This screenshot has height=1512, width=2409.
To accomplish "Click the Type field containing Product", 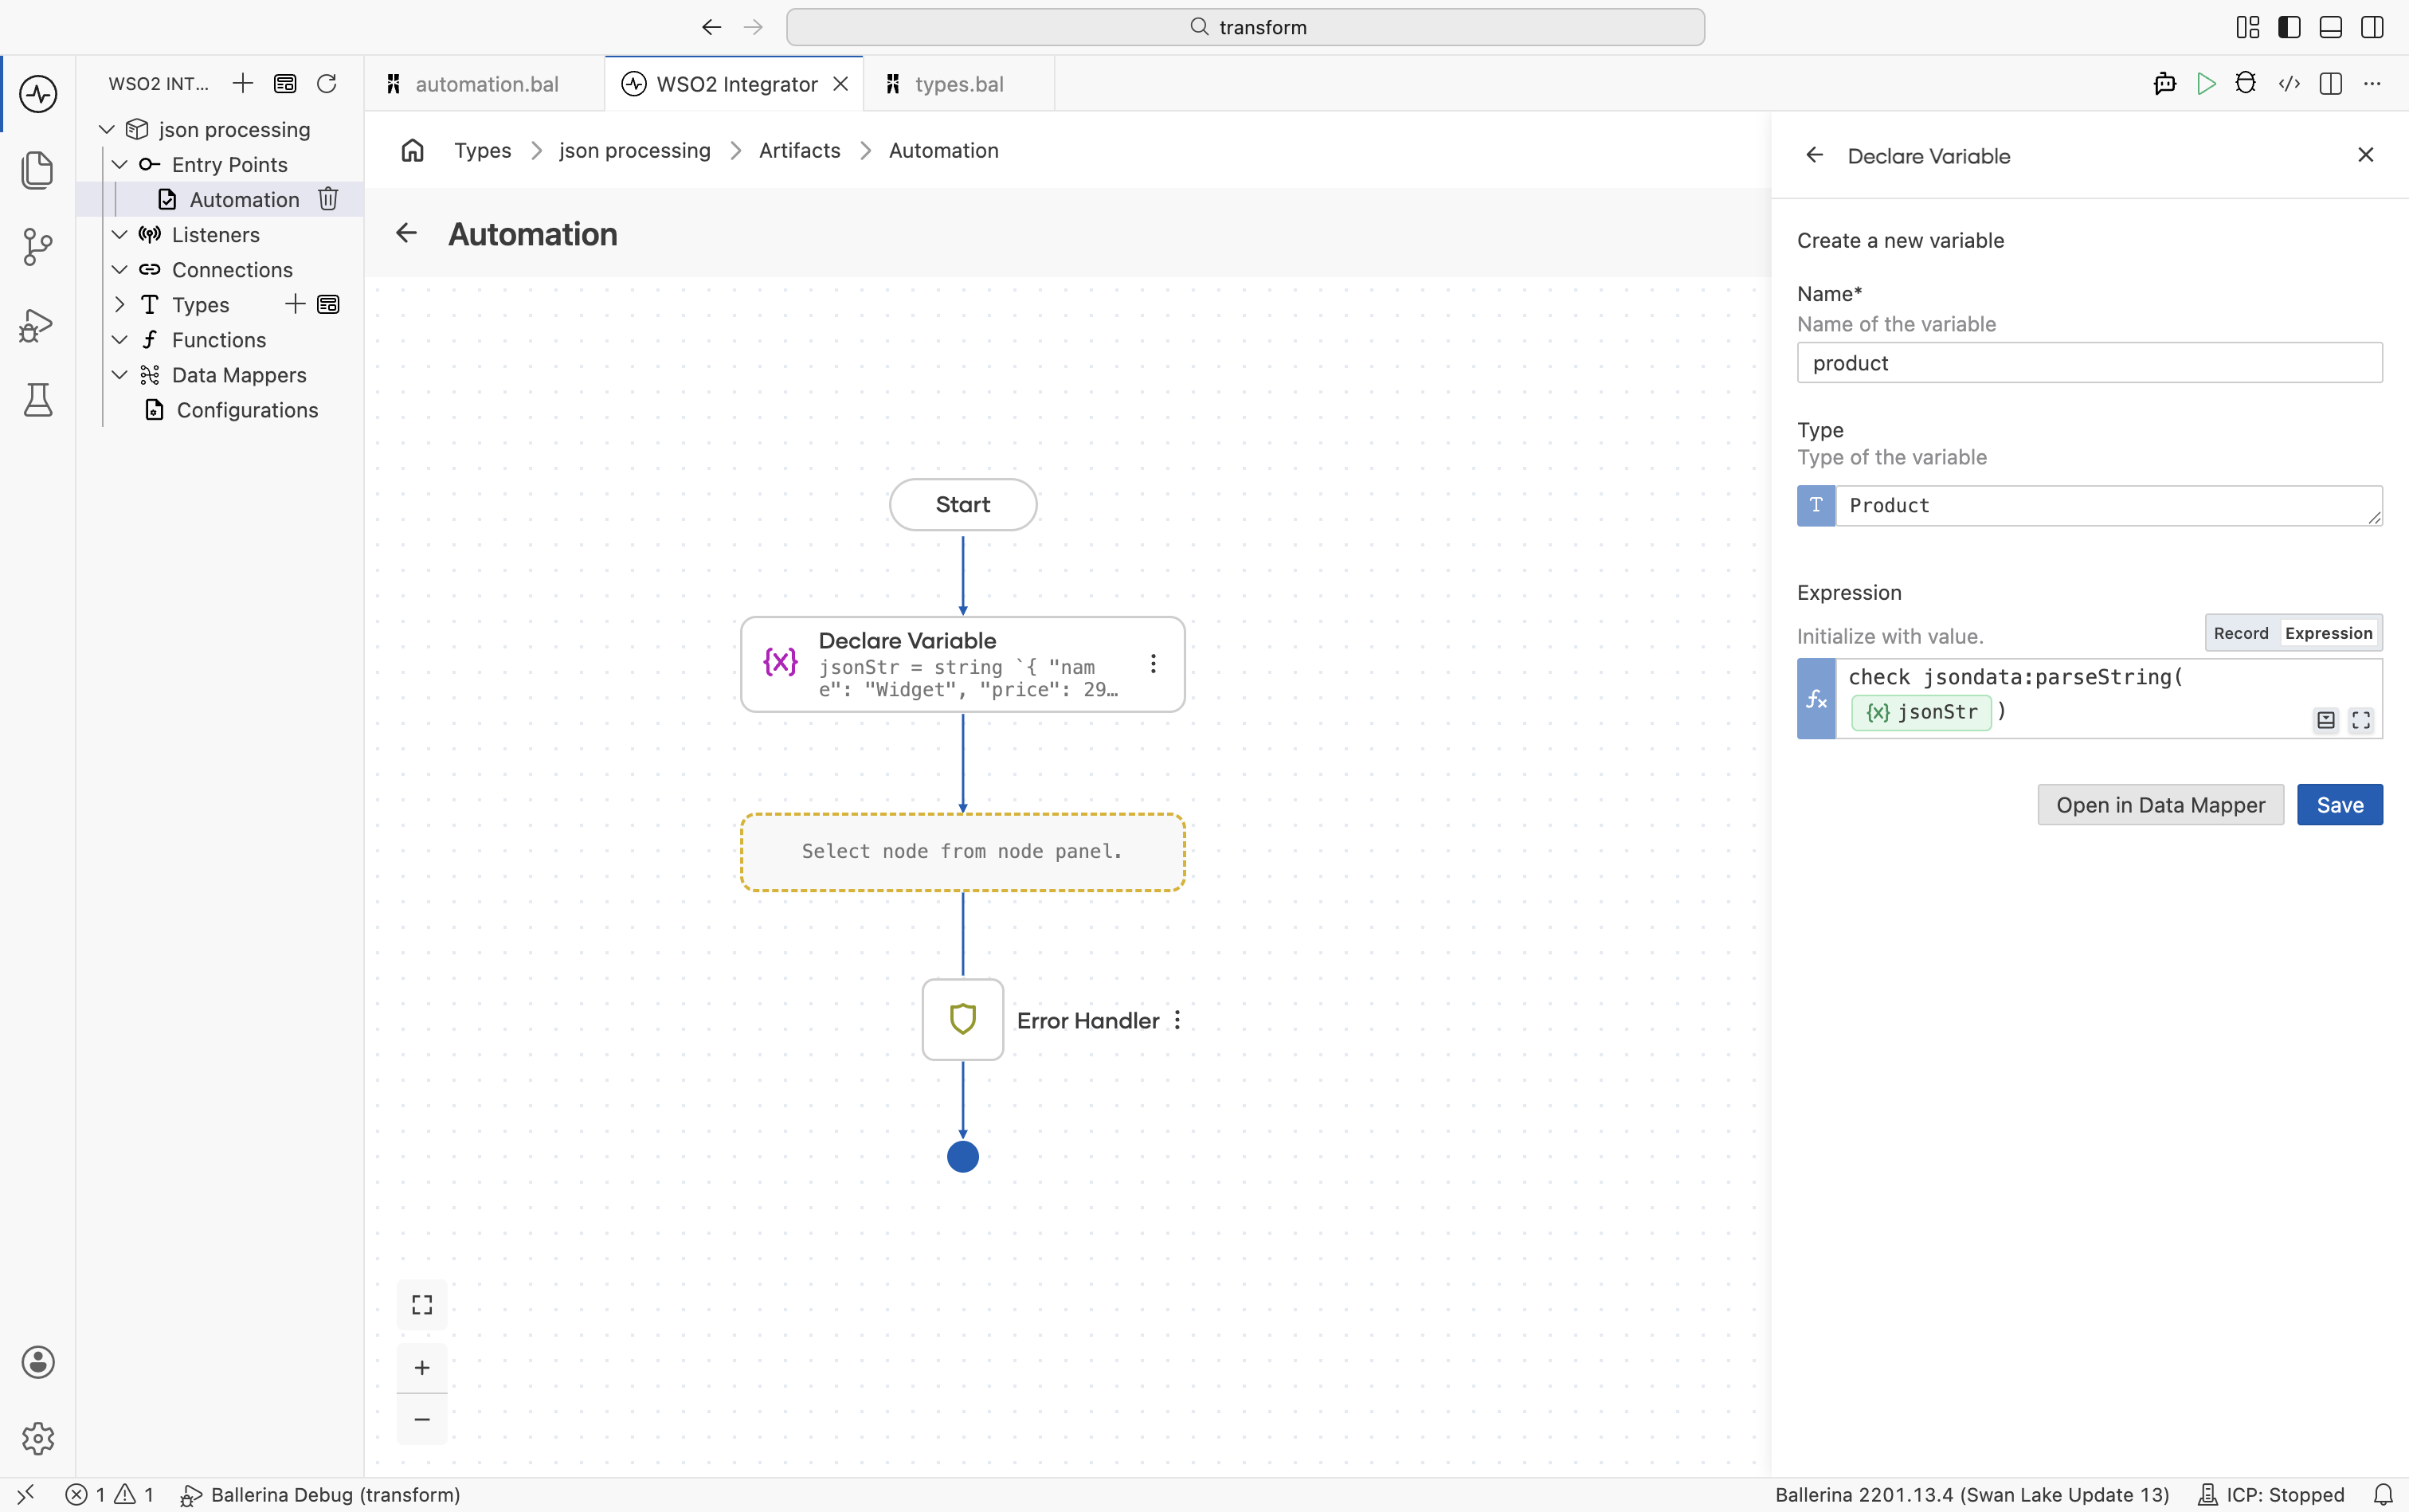I will pyautogui.click(x=2109, y=506).
